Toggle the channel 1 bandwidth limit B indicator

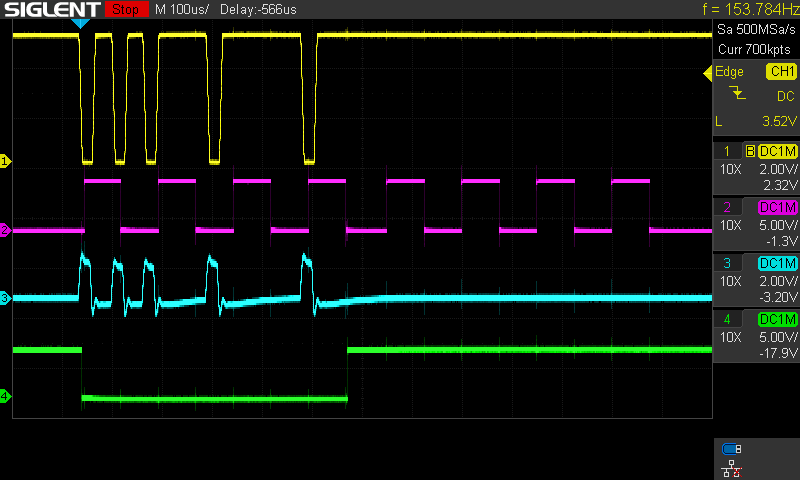click(x=750, y=151)
